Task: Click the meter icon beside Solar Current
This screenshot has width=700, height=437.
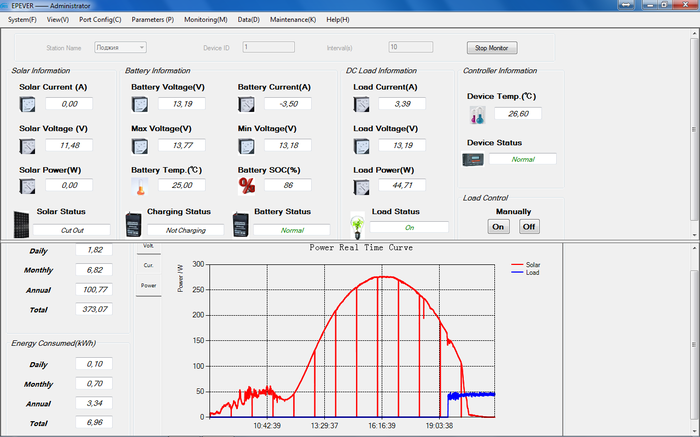Action: [x=29, y=104]
